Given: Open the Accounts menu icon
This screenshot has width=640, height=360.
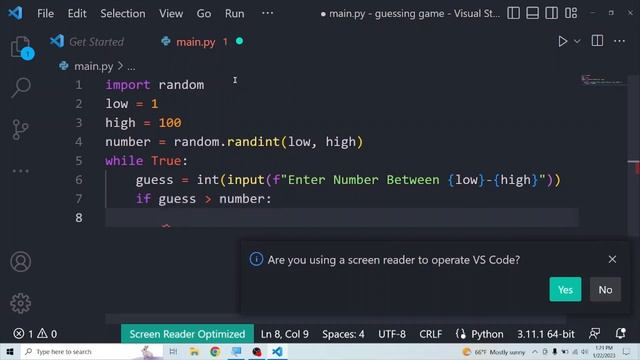Looking at the screenshot, I should [x=20, y=262].
